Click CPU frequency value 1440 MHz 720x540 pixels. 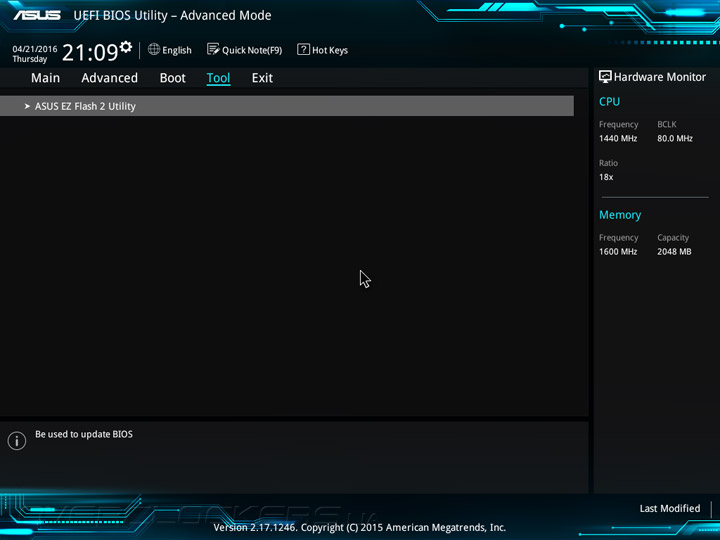click(618, 138)
